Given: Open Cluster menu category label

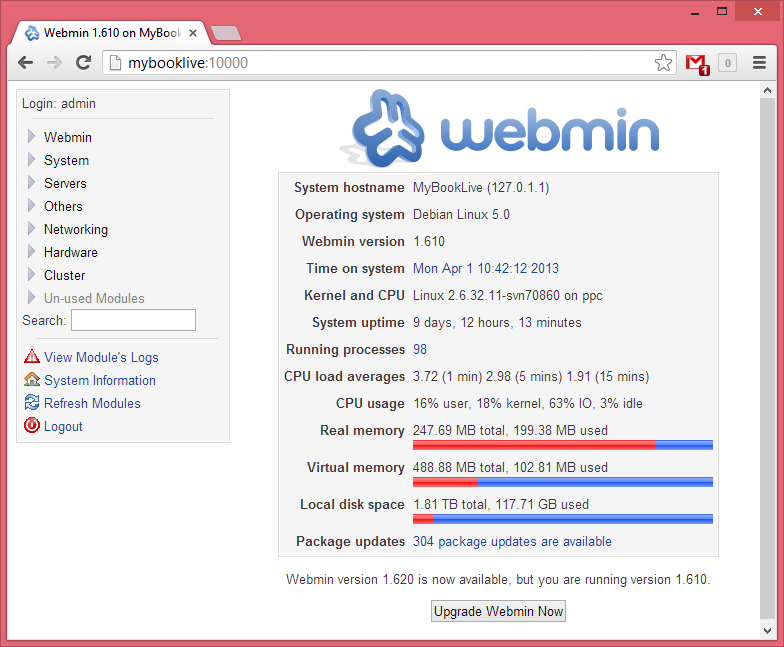Looking at the screenshot, I should click(64, 276).
